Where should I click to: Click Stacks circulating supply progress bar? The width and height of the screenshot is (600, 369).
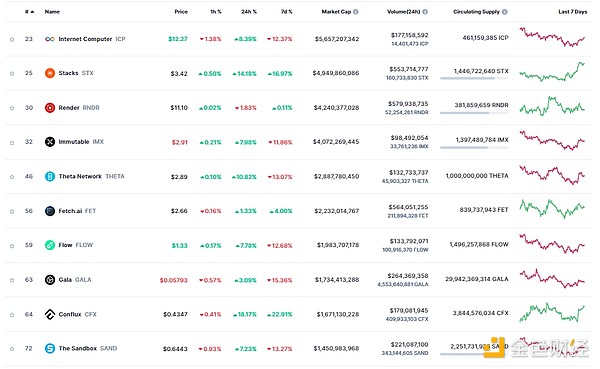474,78
